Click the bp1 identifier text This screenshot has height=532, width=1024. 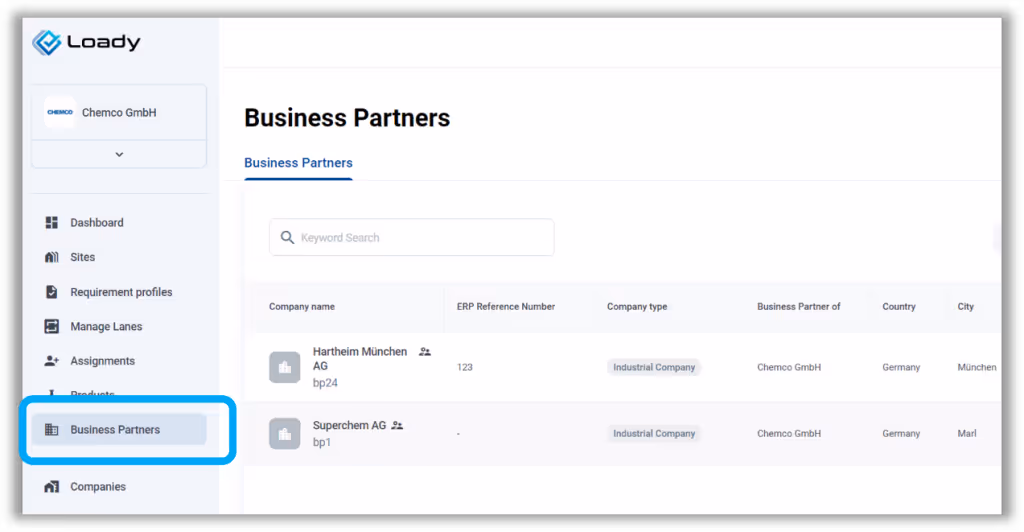322,443
